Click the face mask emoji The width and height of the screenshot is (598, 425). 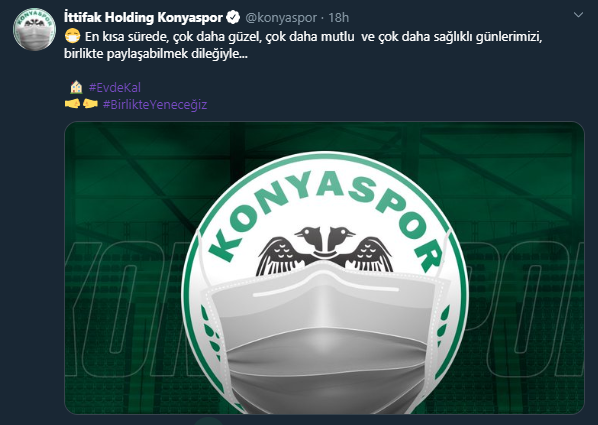tap(72, 36)
